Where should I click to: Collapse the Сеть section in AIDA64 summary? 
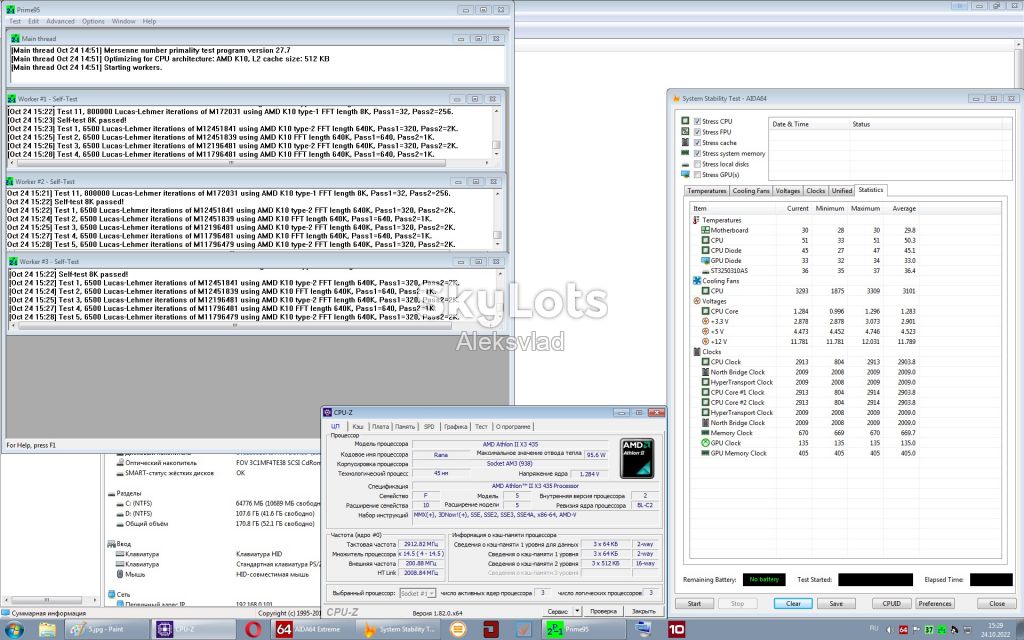(110, 594)
